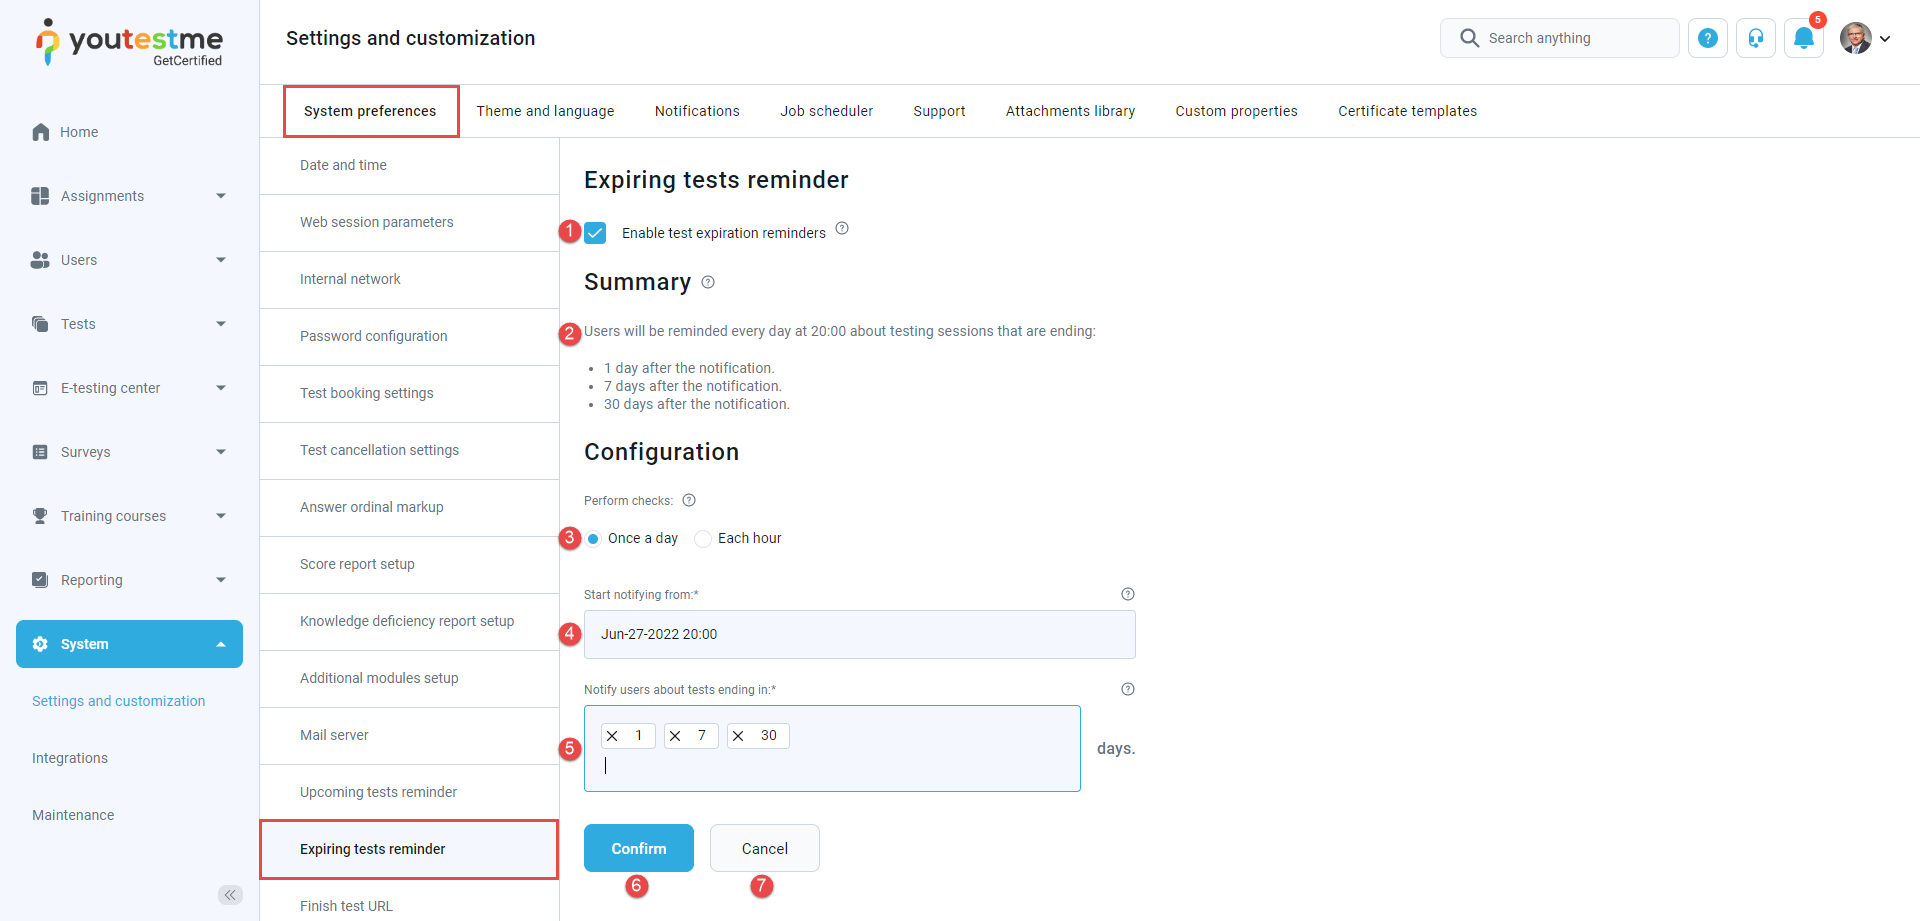Select the Each hour radio option
The height and width of the screenshot is (921, 1920).
point(703,539)
